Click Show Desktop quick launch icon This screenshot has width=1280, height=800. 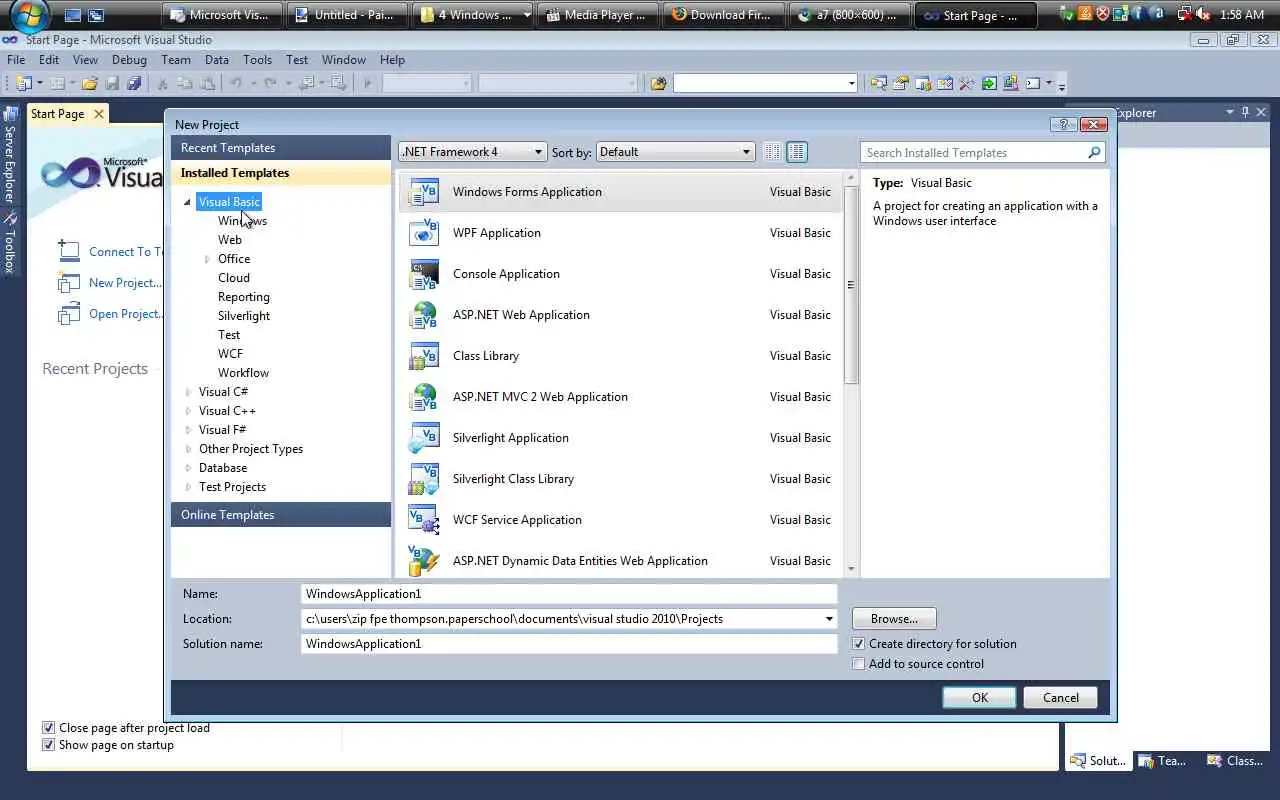[72, 15]
